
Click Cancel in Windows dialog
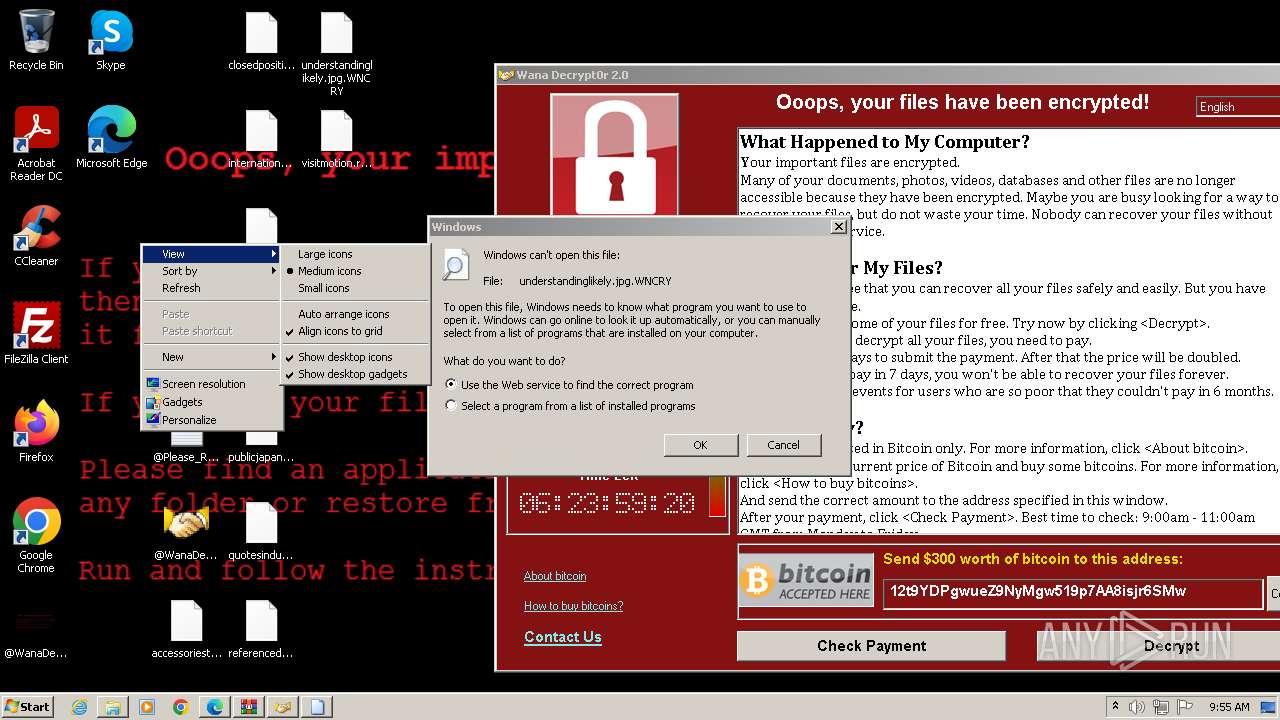pos(783,445)
